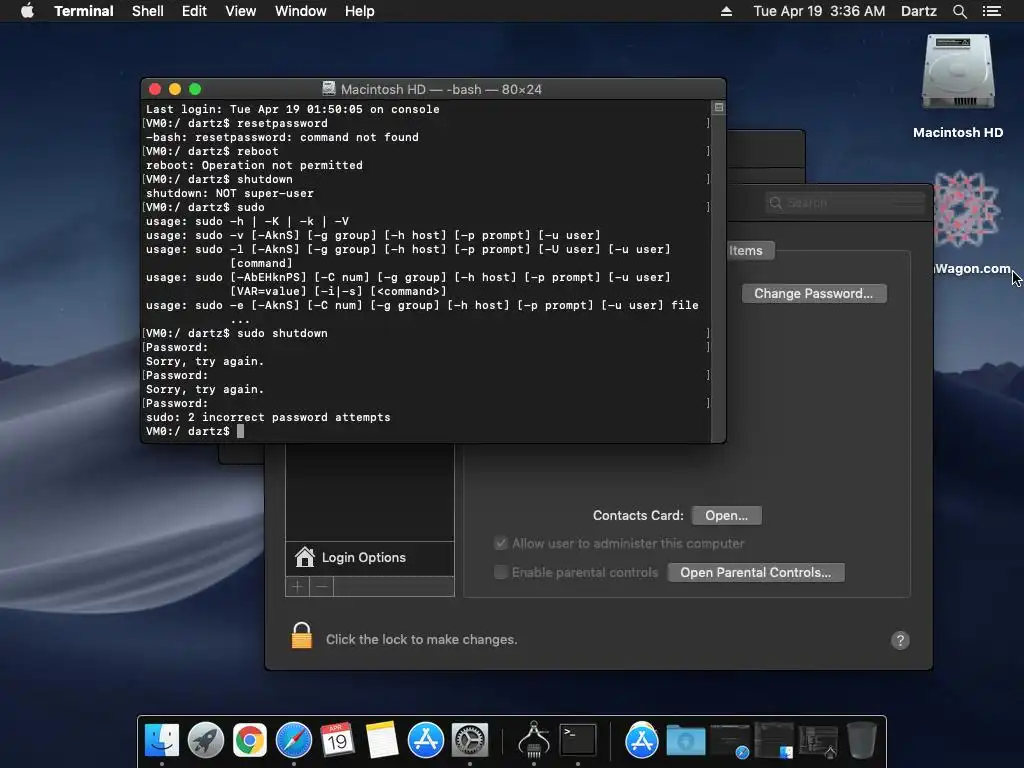Viewport: 1024px width, 768px height.
Task: Click the Terminal scroll-split icon at top right
Action: [x=718, y=107]
